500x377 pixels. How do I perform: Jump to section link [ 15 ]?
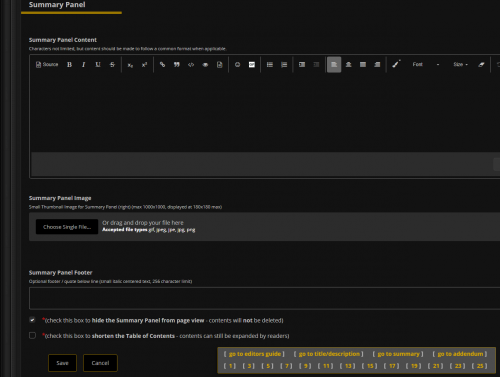pos(370,366)
